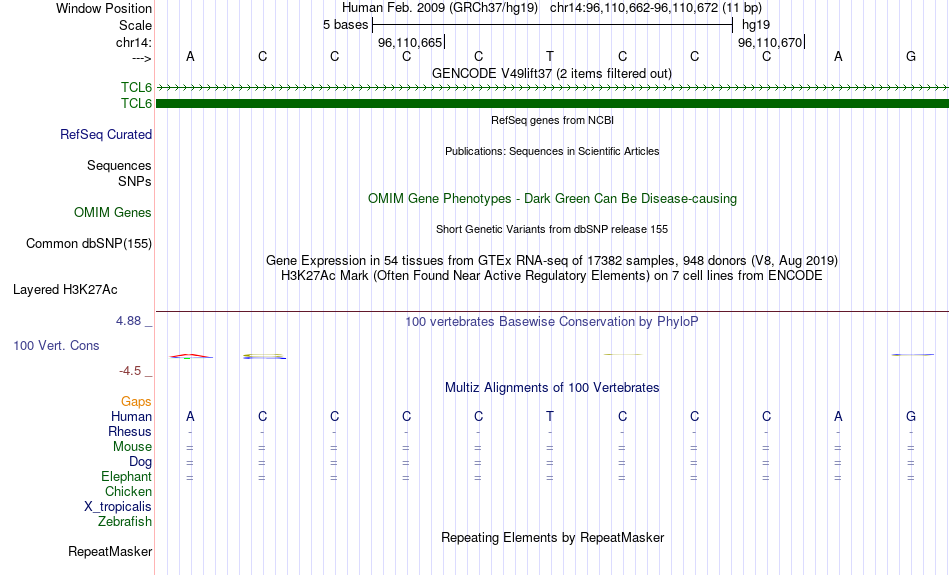Image resolution: width=950 pixels, height=575 pixels.
Task: Click the Mouse species label
Action: [132, 447]
